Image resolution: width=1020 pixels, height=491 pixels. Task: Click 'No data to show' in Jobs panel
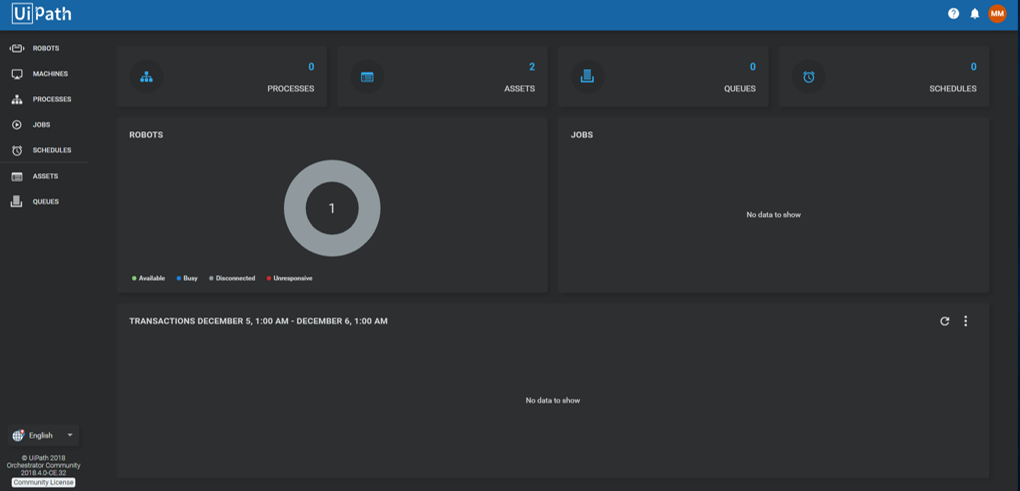coord(773,215)
